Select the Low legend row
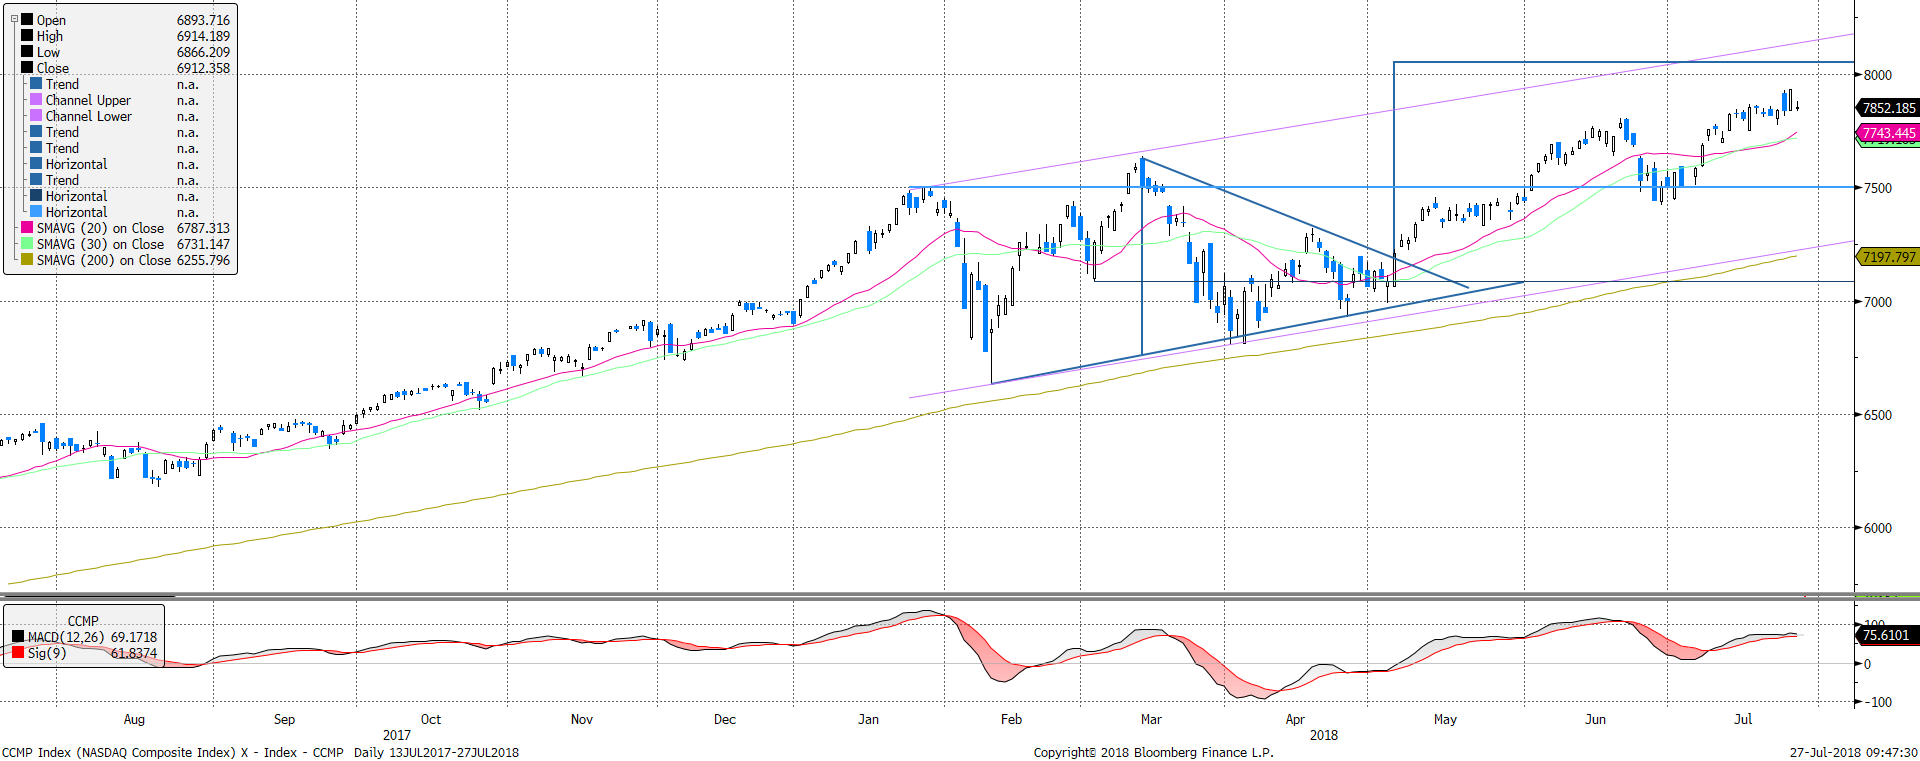The image size is (1920, 761). [48, 52]
